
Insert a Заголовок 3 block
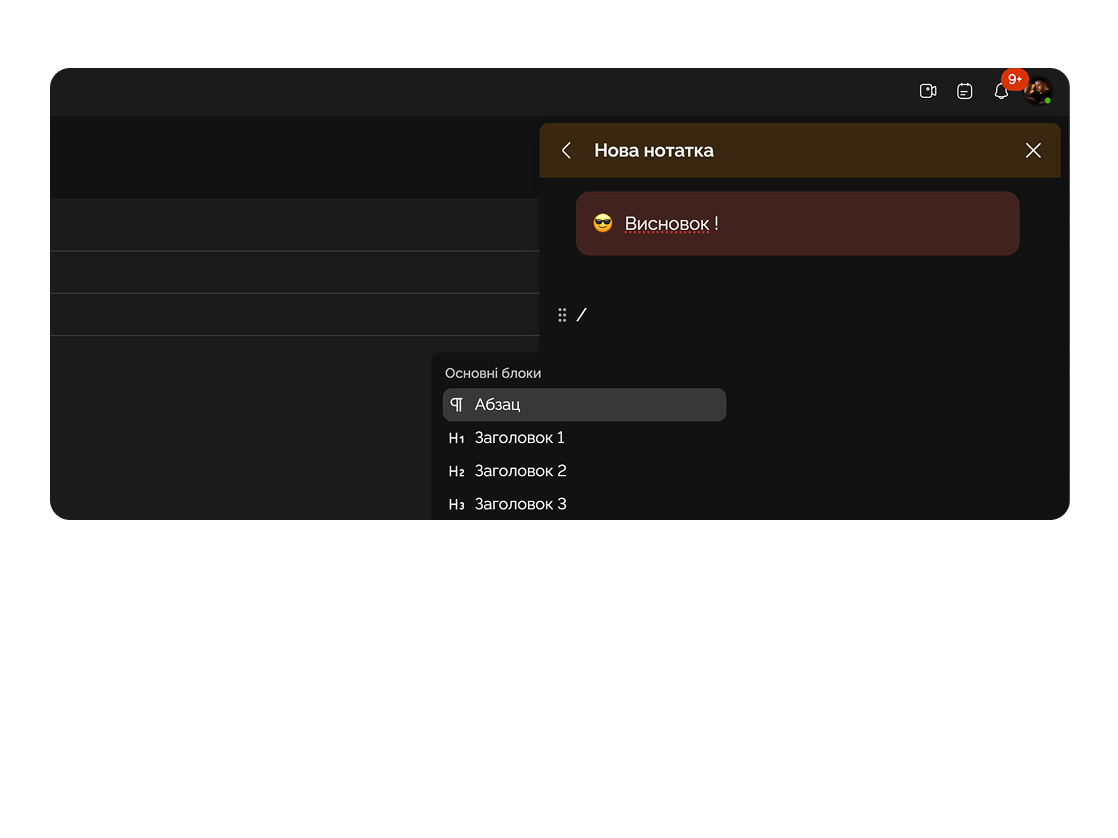520,504
